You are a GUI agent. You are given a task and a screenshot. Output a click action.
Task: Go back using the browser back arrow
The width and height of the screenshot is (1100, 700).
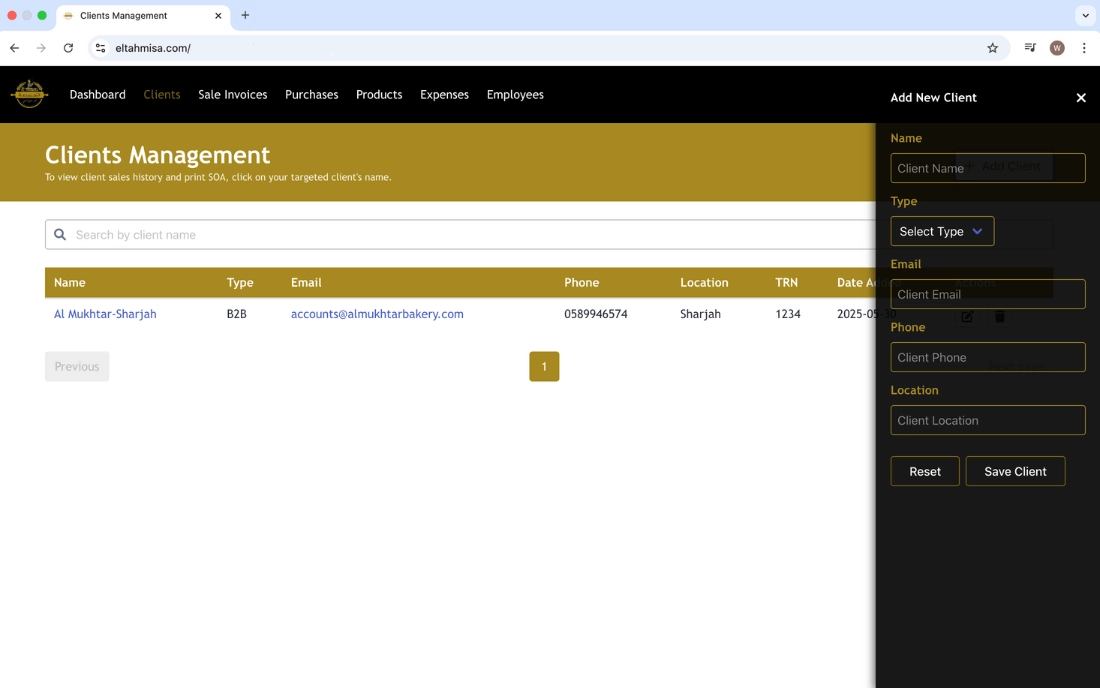click(x=14, y=48)
